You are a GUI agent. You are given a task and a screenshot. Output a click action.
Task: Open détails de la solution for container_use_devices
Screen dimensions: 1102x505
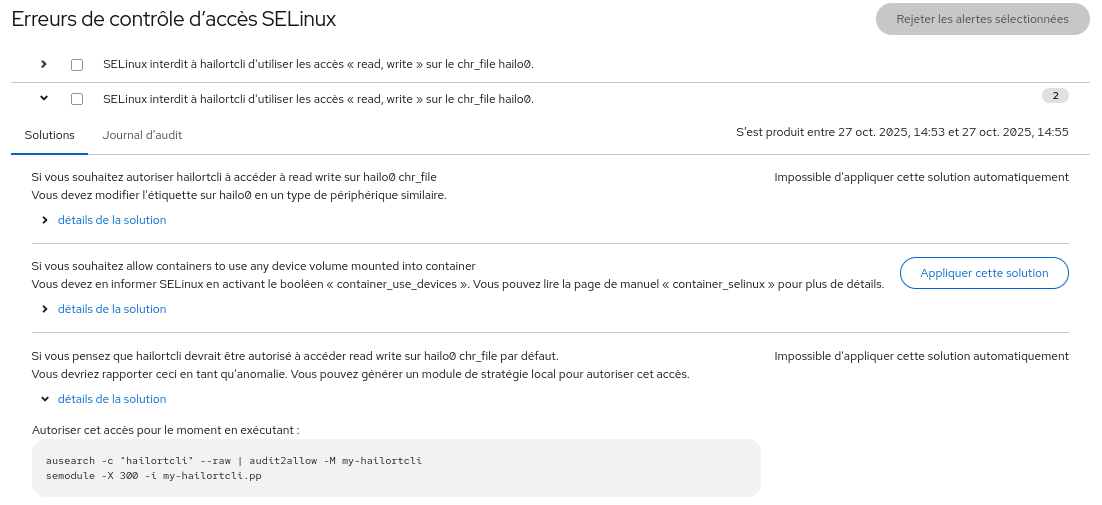(x=112, y=309)
